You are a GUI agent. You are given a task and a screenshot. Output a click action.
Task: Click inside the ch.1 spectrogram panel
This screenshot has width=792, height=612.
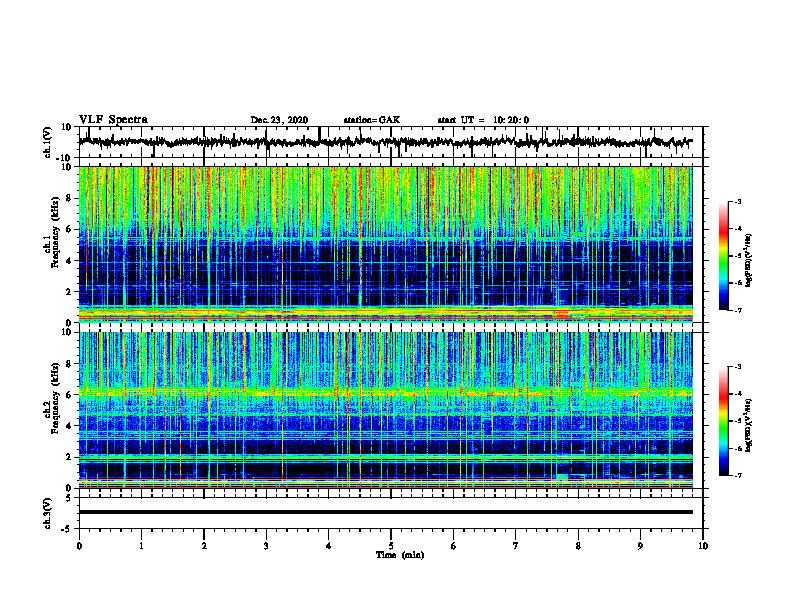click(386, 244)
